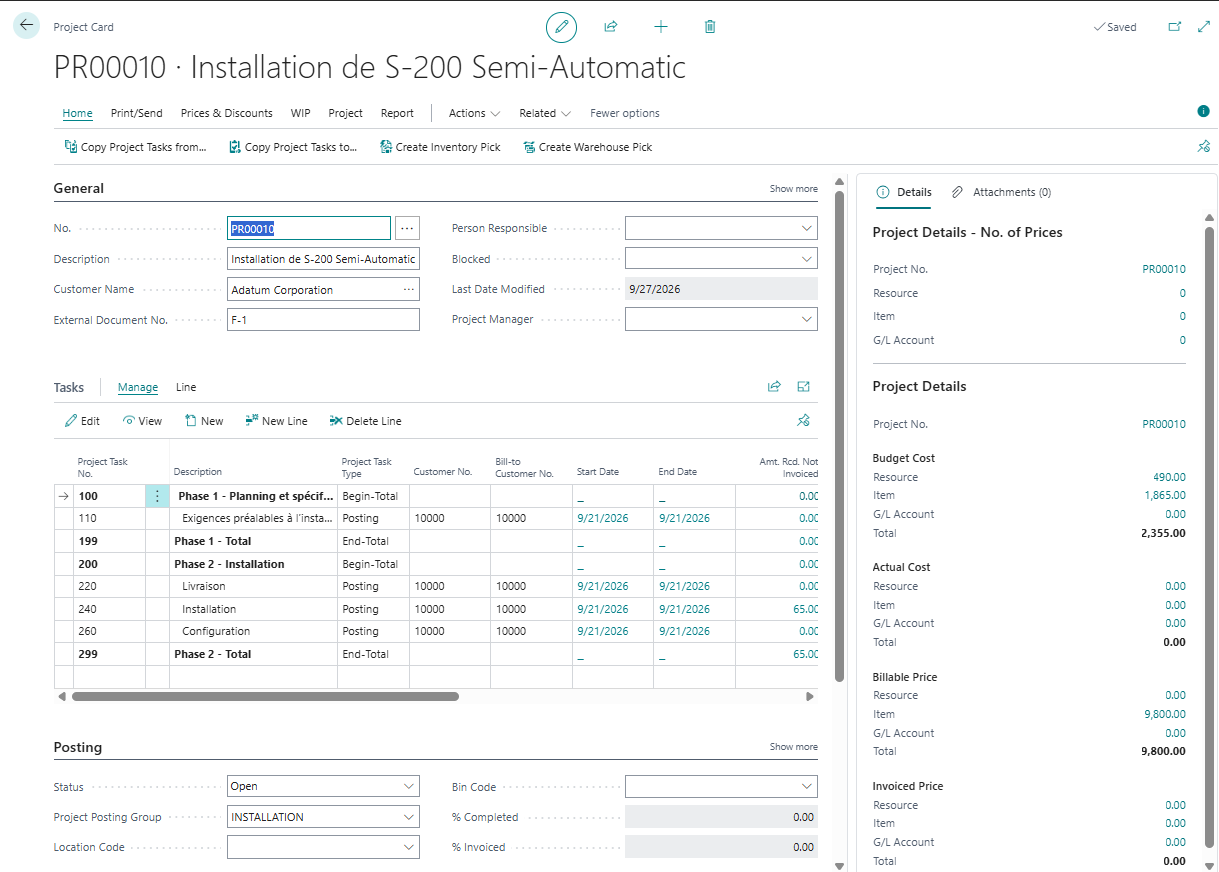Expand the Related menu
The height and width of the screenshot is (872, 1219).
coord(545,113)
